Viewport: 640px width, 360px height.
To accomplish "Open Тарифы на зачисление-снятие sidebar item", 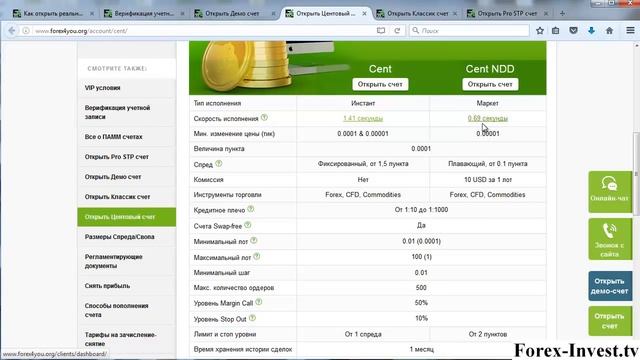I will point(127,339).
